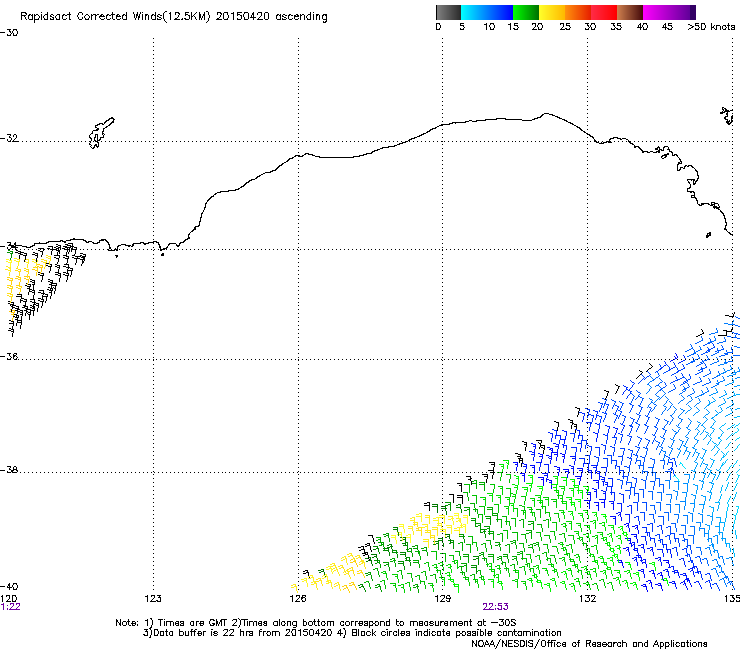Click the '129' longitude label
The image size is (740, 650).
tap(442, 599)
